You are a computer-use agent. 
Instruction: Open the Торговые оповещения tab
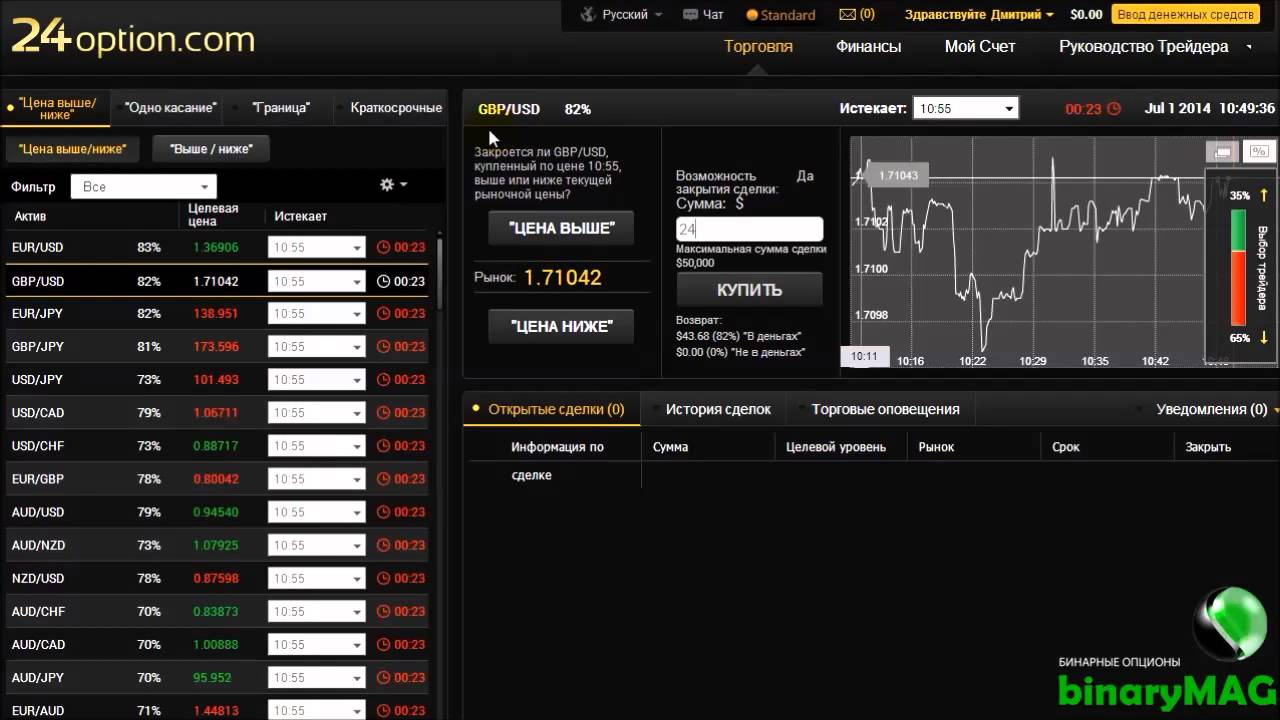885,409
